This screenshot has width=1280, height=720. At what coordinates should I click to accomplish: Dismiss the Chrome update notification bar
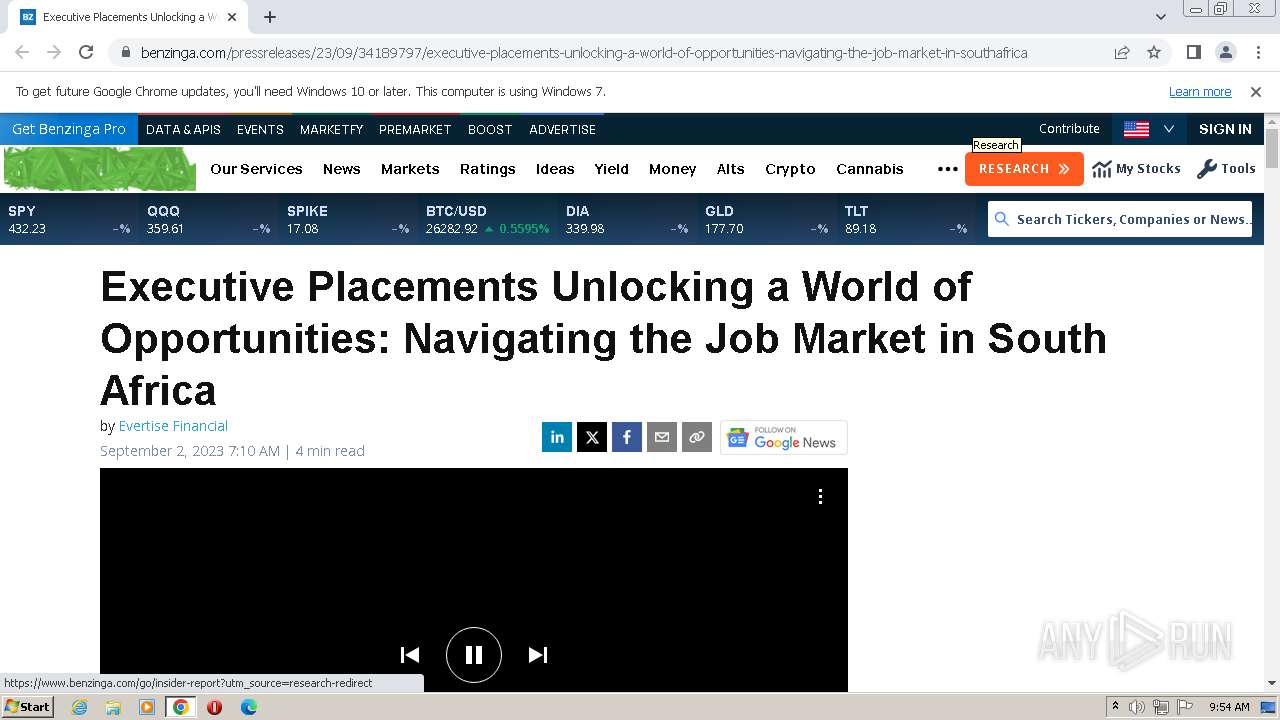coord(1256,91)
